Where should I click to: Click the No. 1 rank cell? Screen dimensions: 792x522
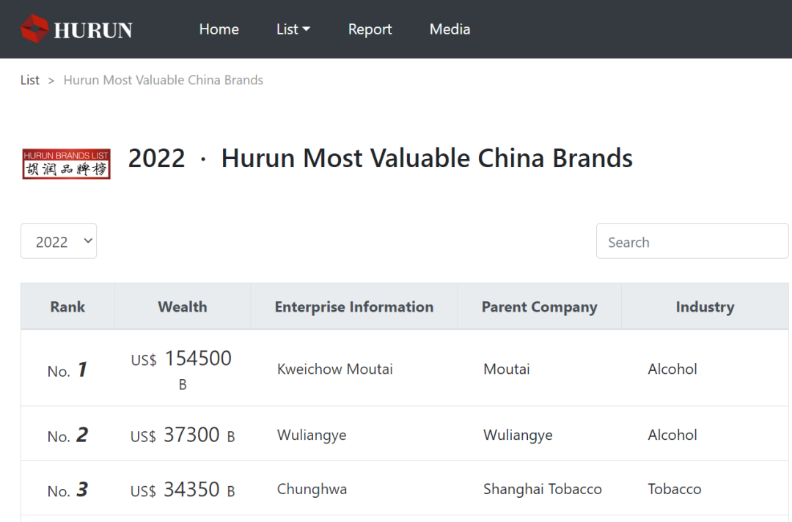pos(67,370)
